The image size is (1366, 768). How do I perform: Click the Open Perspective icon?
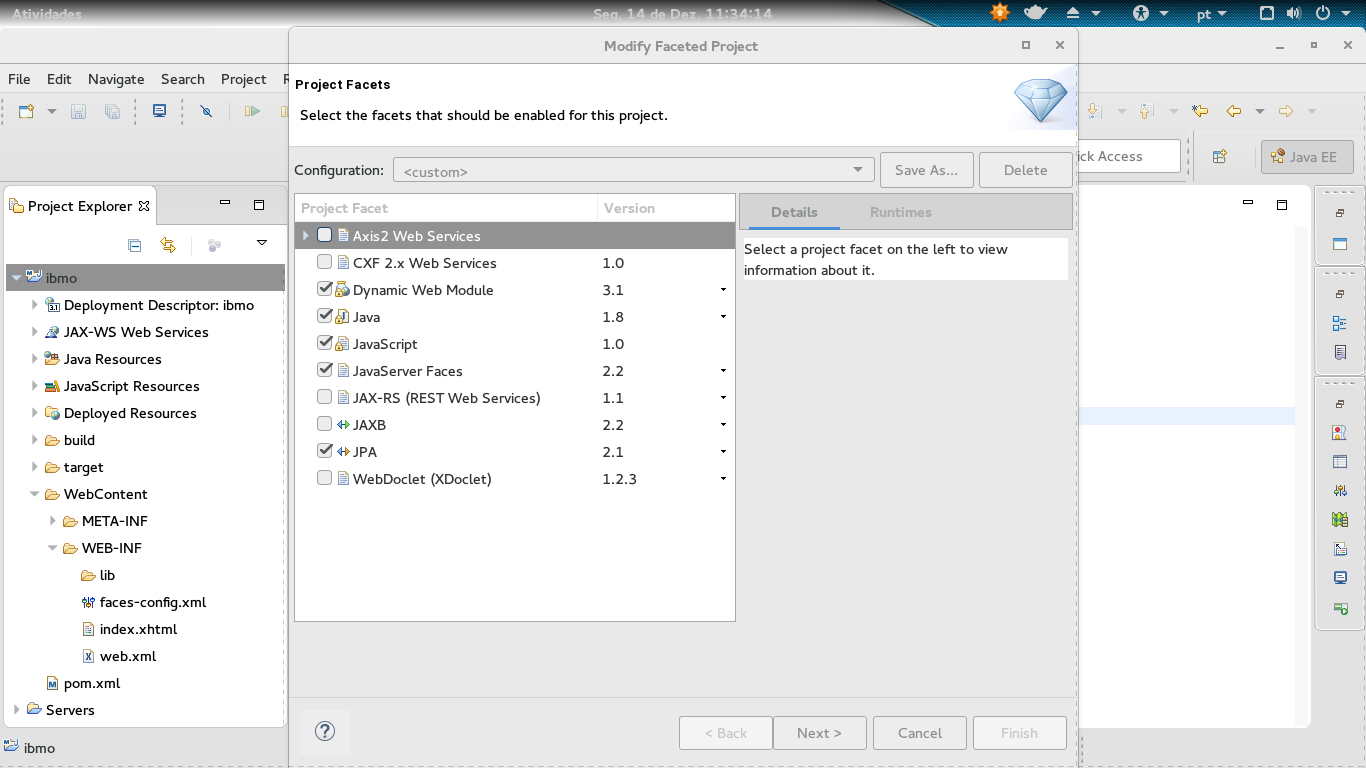pyautogui.click(x=1219, y=156)
